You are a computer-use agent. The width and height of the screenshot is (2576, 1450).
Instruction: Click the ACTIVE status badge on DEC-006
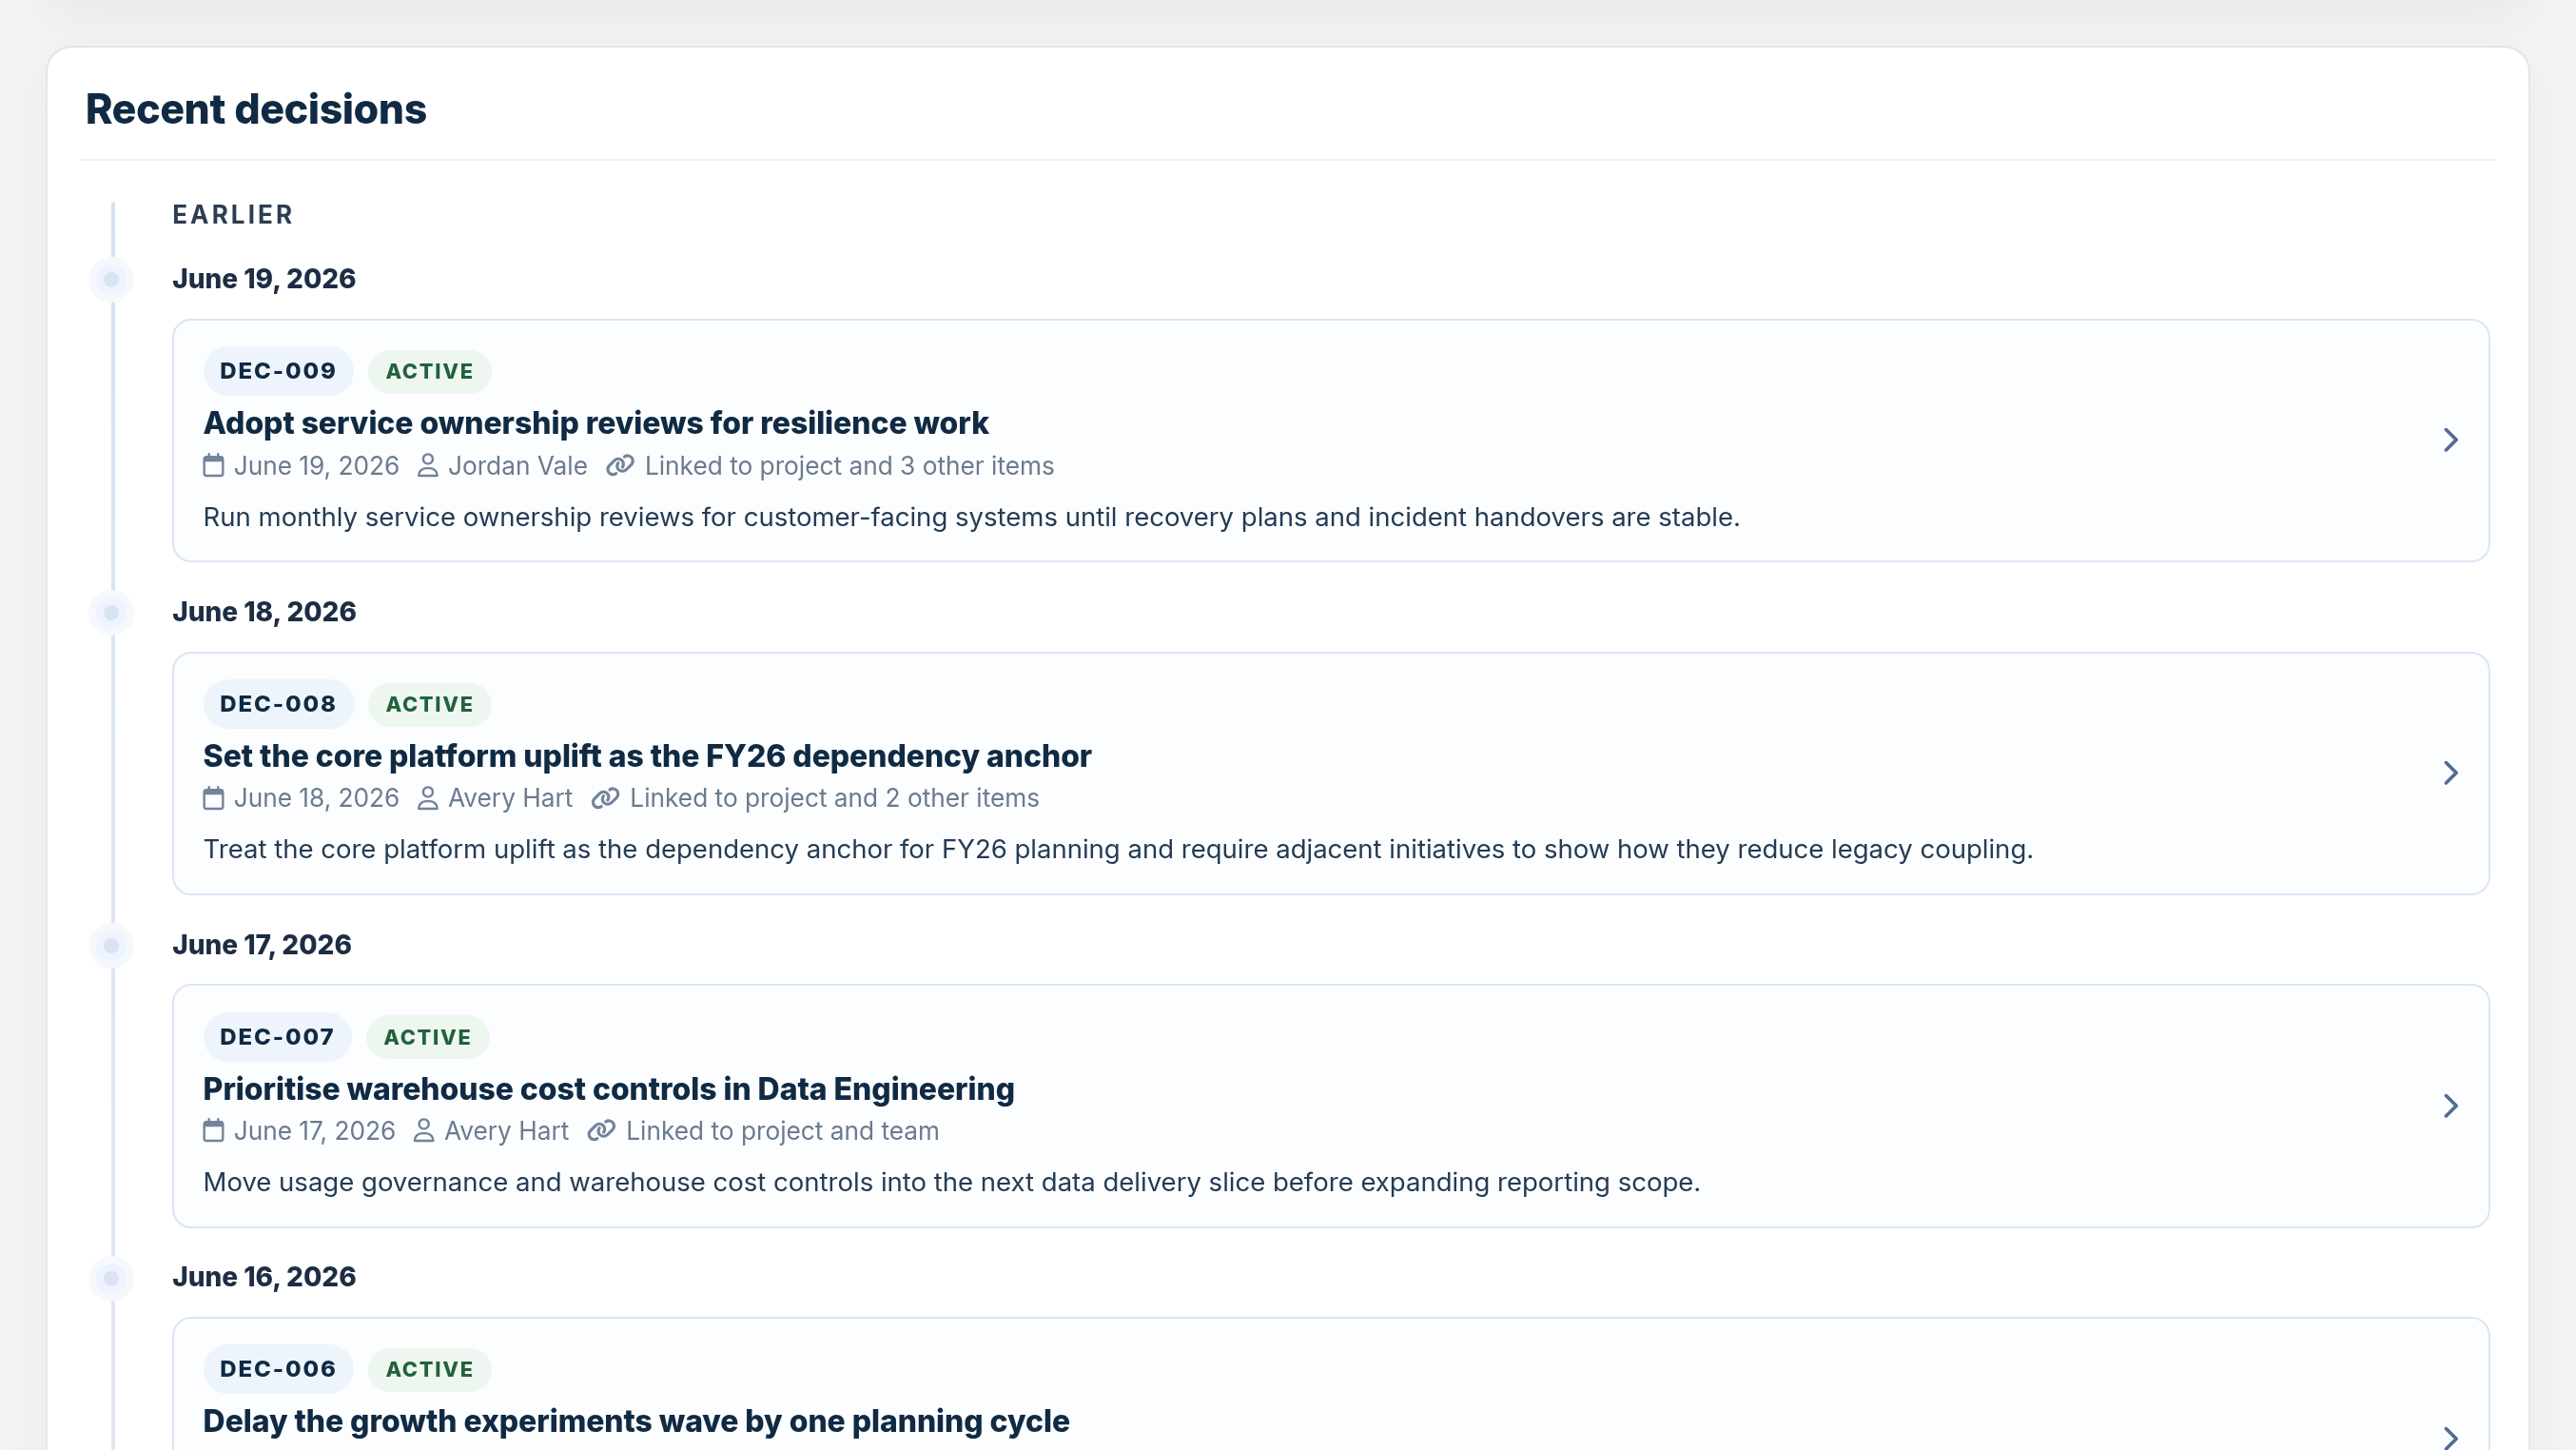430,1369
